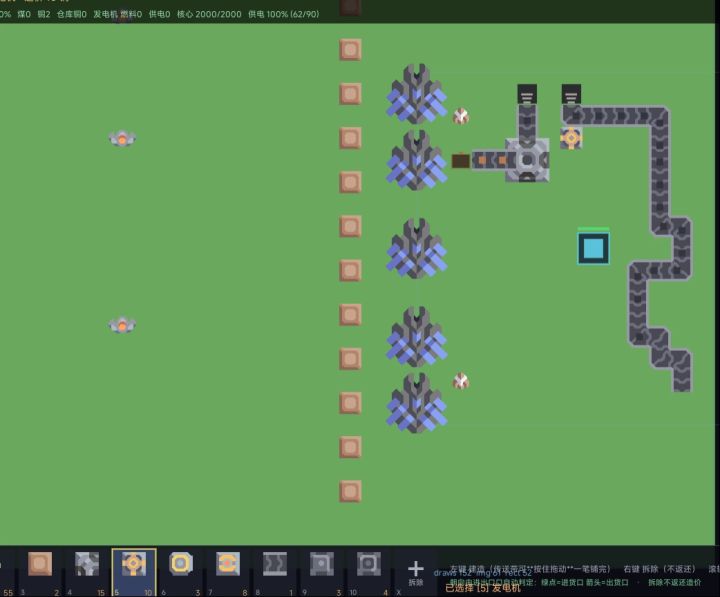
Task: Click the right dark drill feeding the conveyor
Action: click(571, 94)
